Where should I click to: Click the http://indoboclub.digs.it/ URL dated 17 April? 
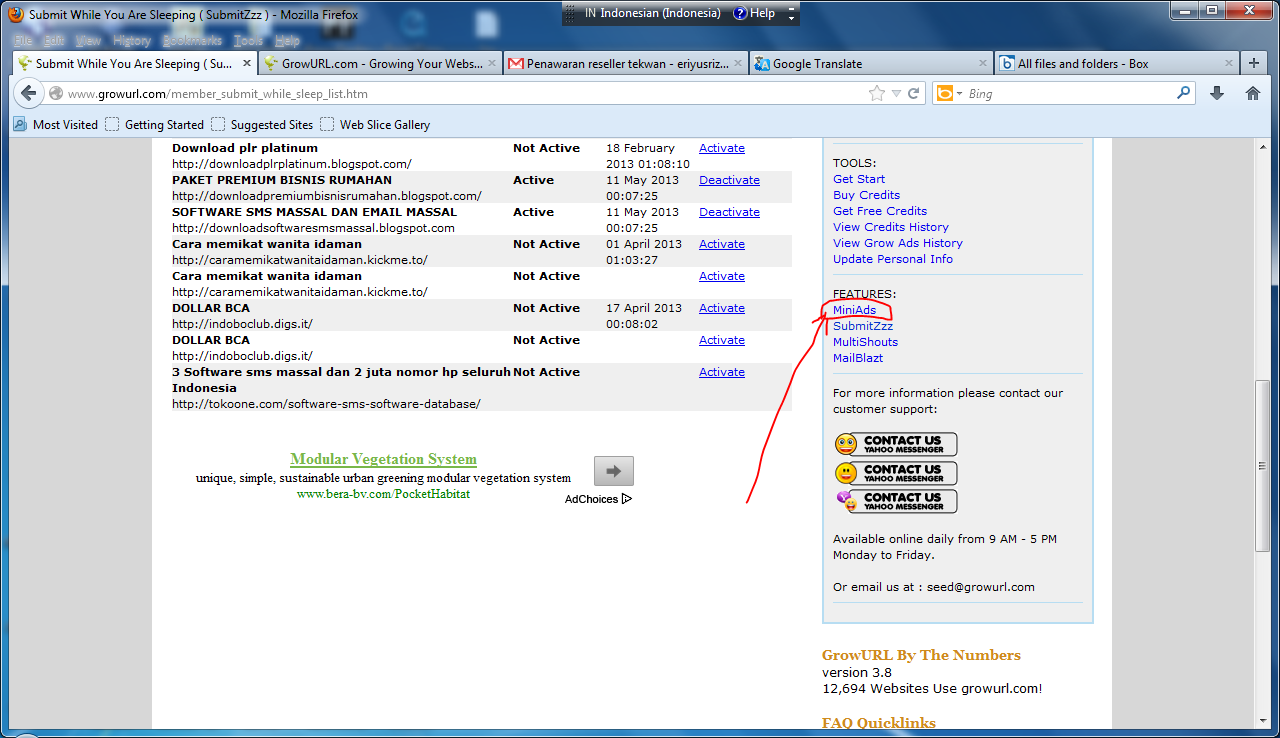[242, 324]
